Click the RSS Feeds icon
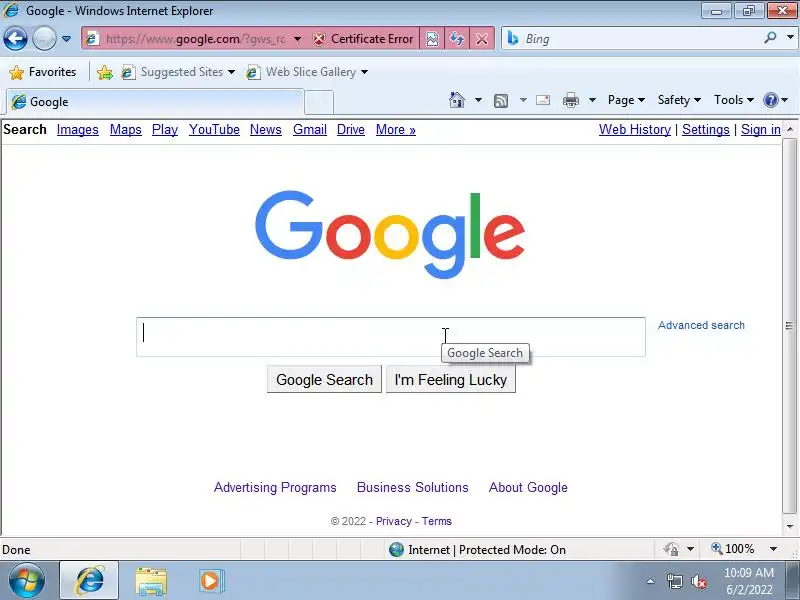 click(501, 101)
